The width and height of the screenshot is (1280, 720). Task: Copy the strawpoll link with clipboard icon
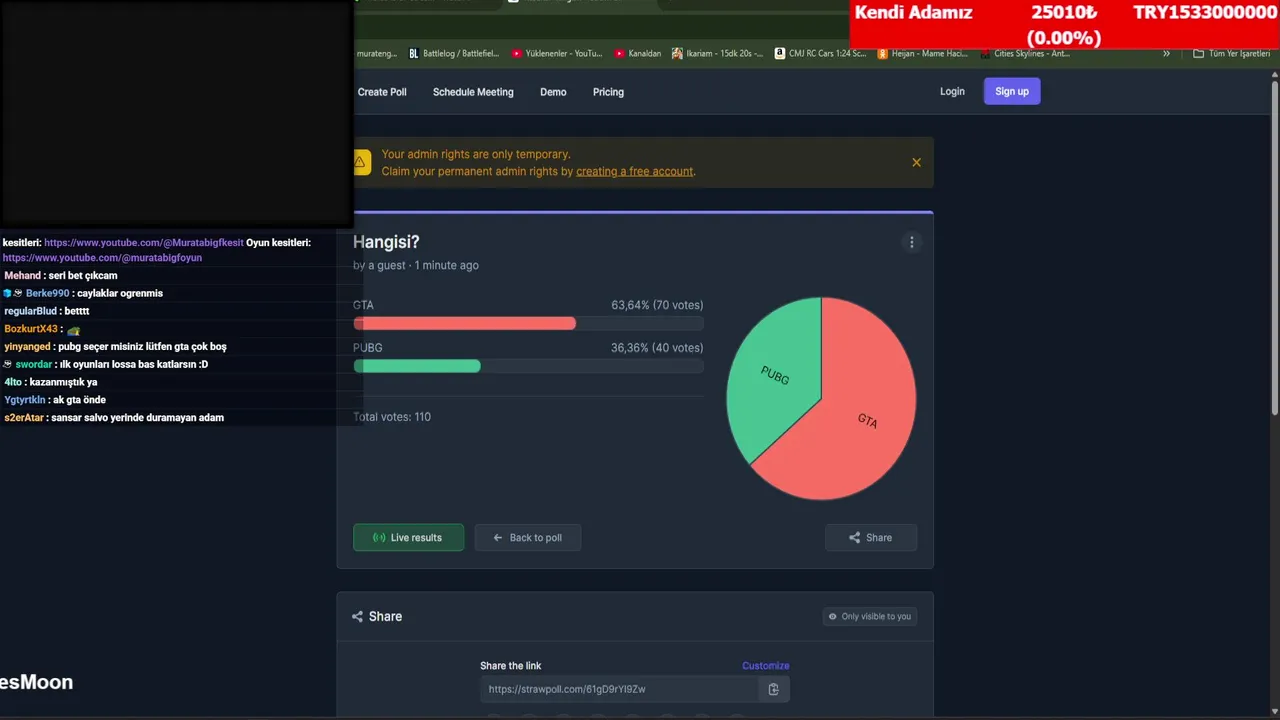coord(773,689)
